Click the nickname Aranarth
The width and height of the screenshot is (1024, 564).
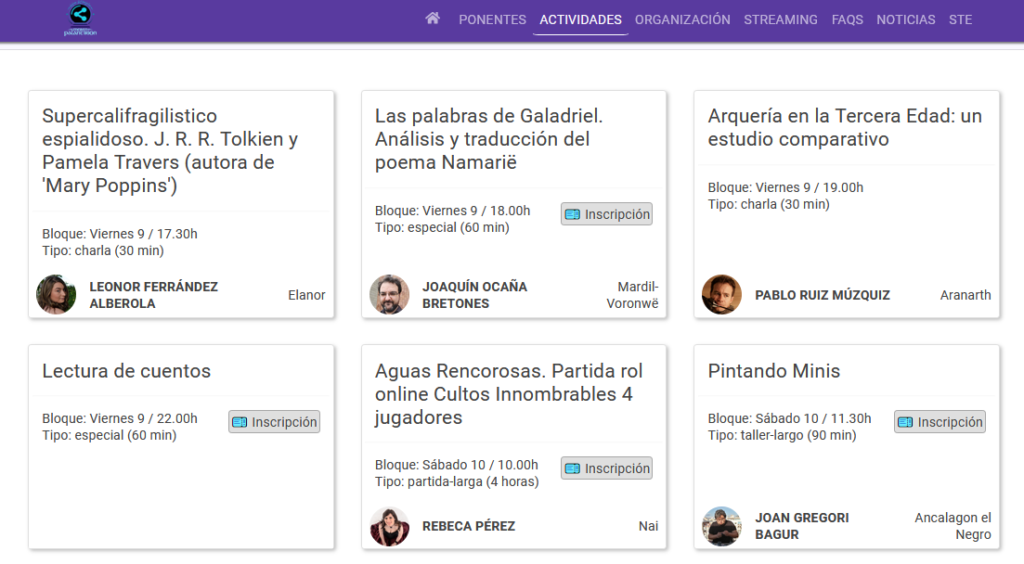965,295
